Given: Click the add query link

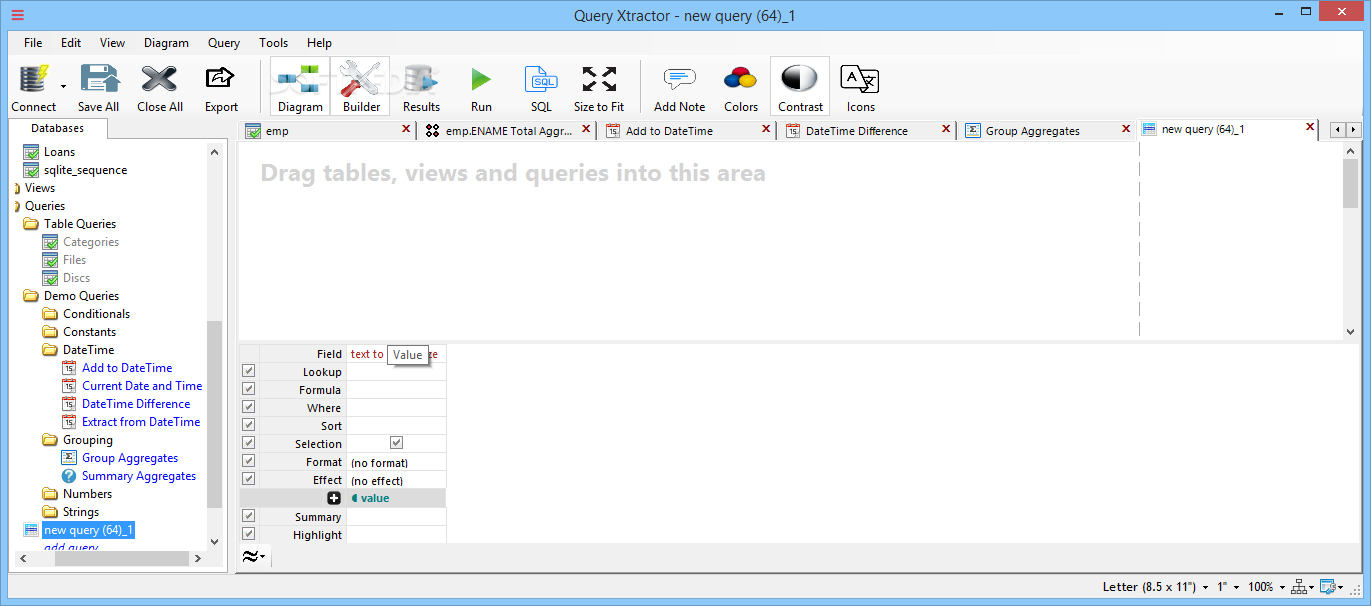Looking at the screenshot, I should coord(71,547).
